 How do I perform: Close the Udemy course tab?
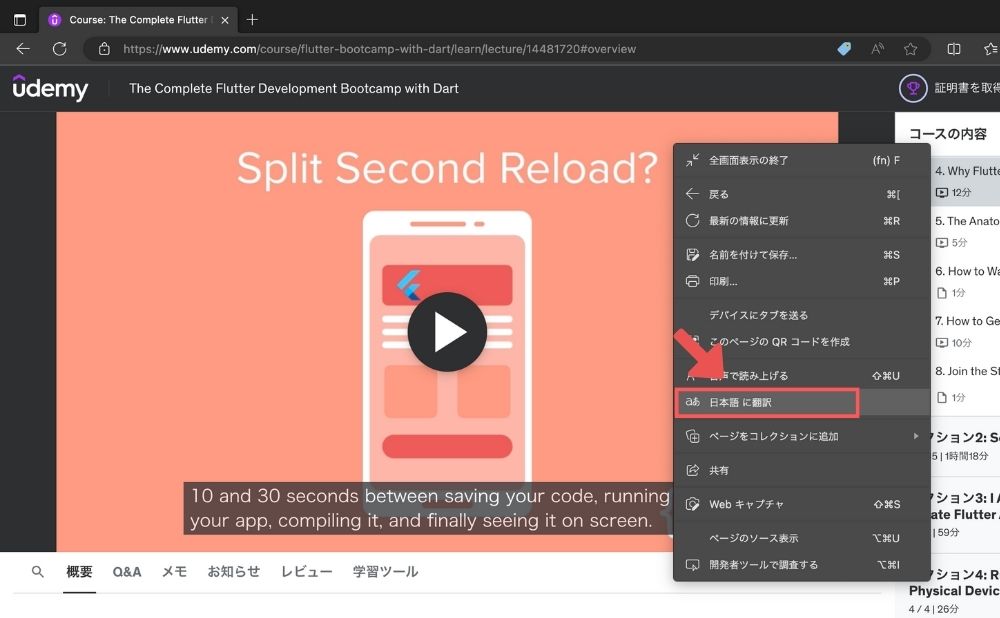pyautogui.click(x=224, y=20)
